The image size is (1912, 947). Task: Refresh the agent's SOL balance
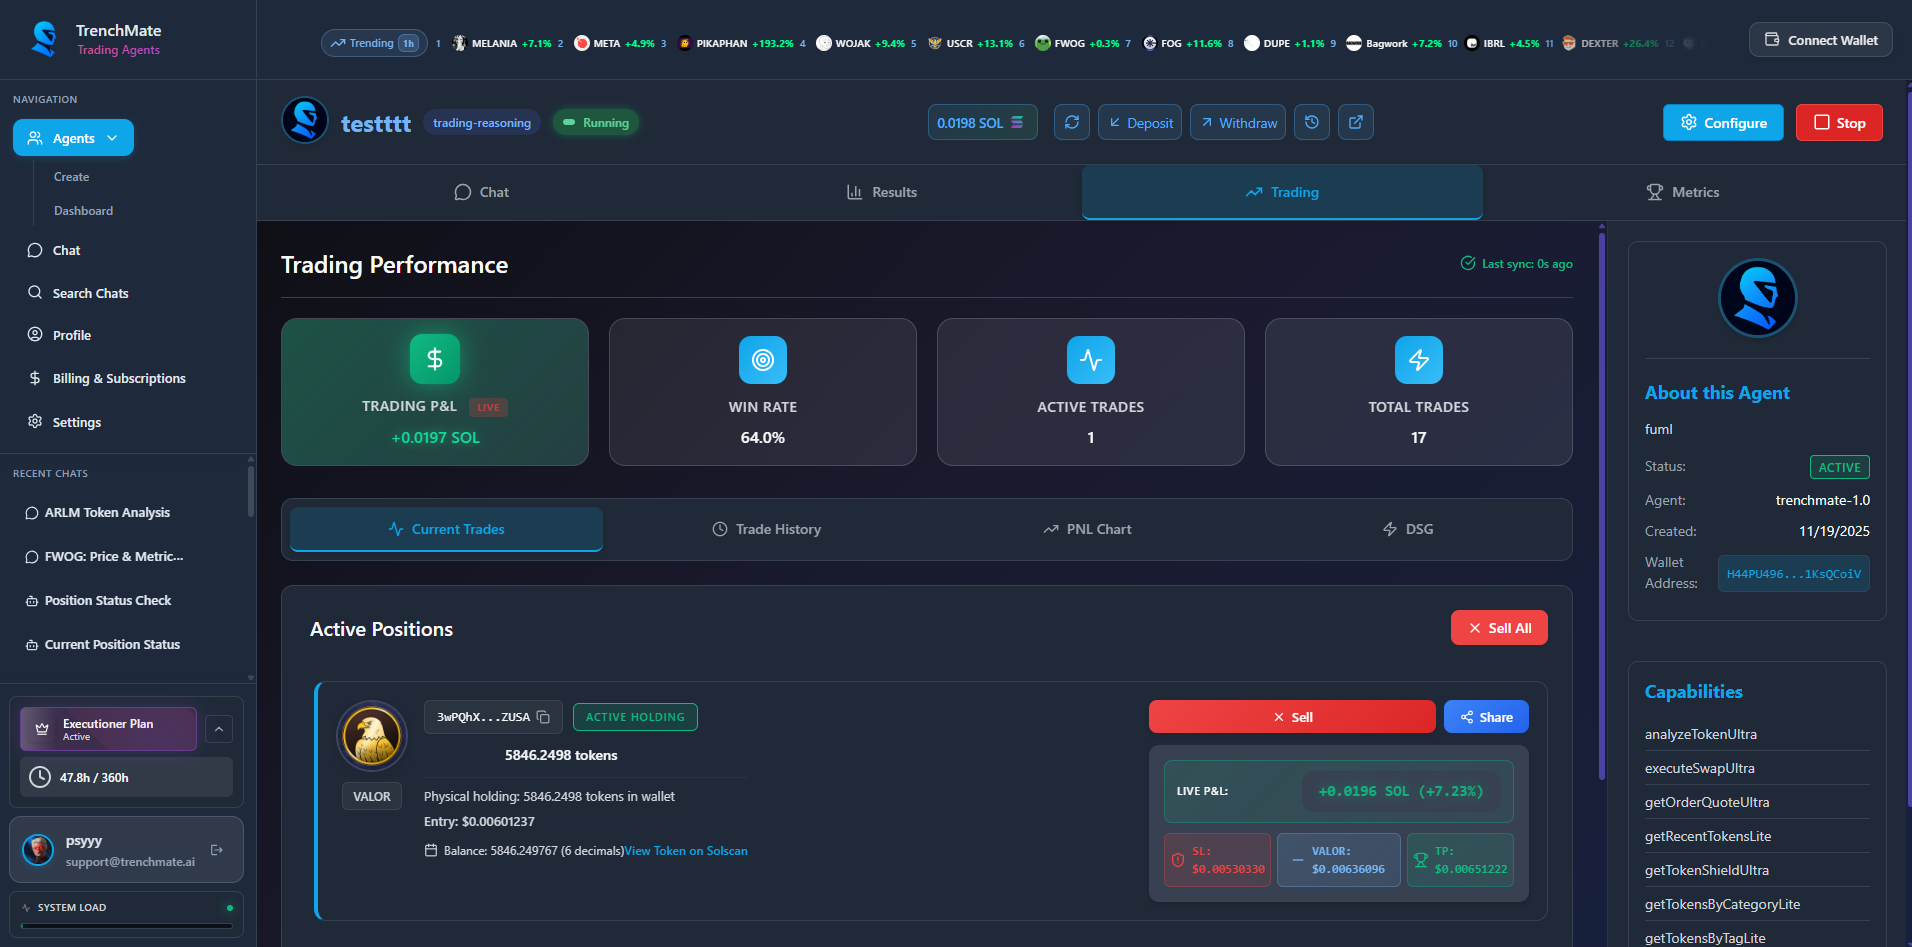1071,122
